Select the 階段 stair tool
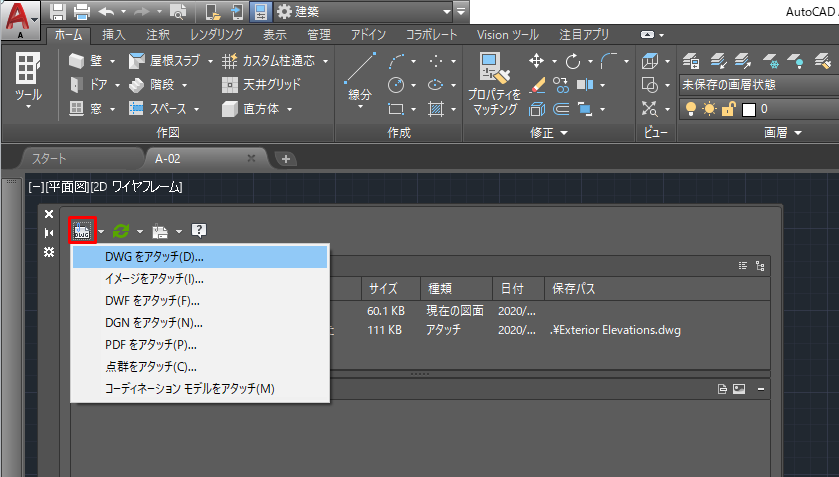This screenshot has width=839, height=477. (152, 85)
